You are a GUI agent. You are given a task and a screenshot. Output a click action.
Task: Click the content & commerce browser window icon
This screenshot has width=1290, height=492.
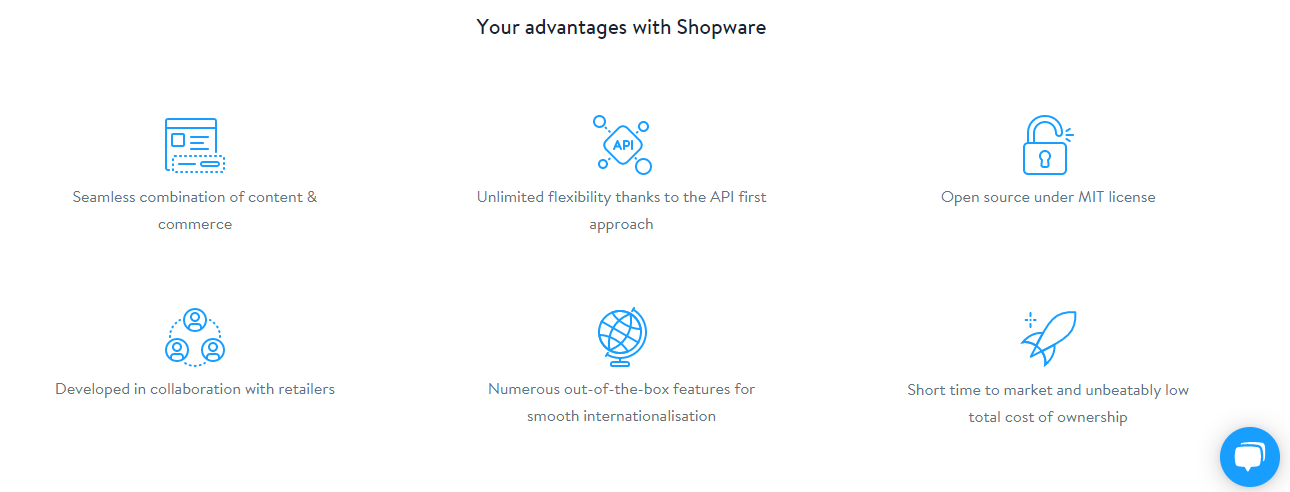(x=195, y=146)
